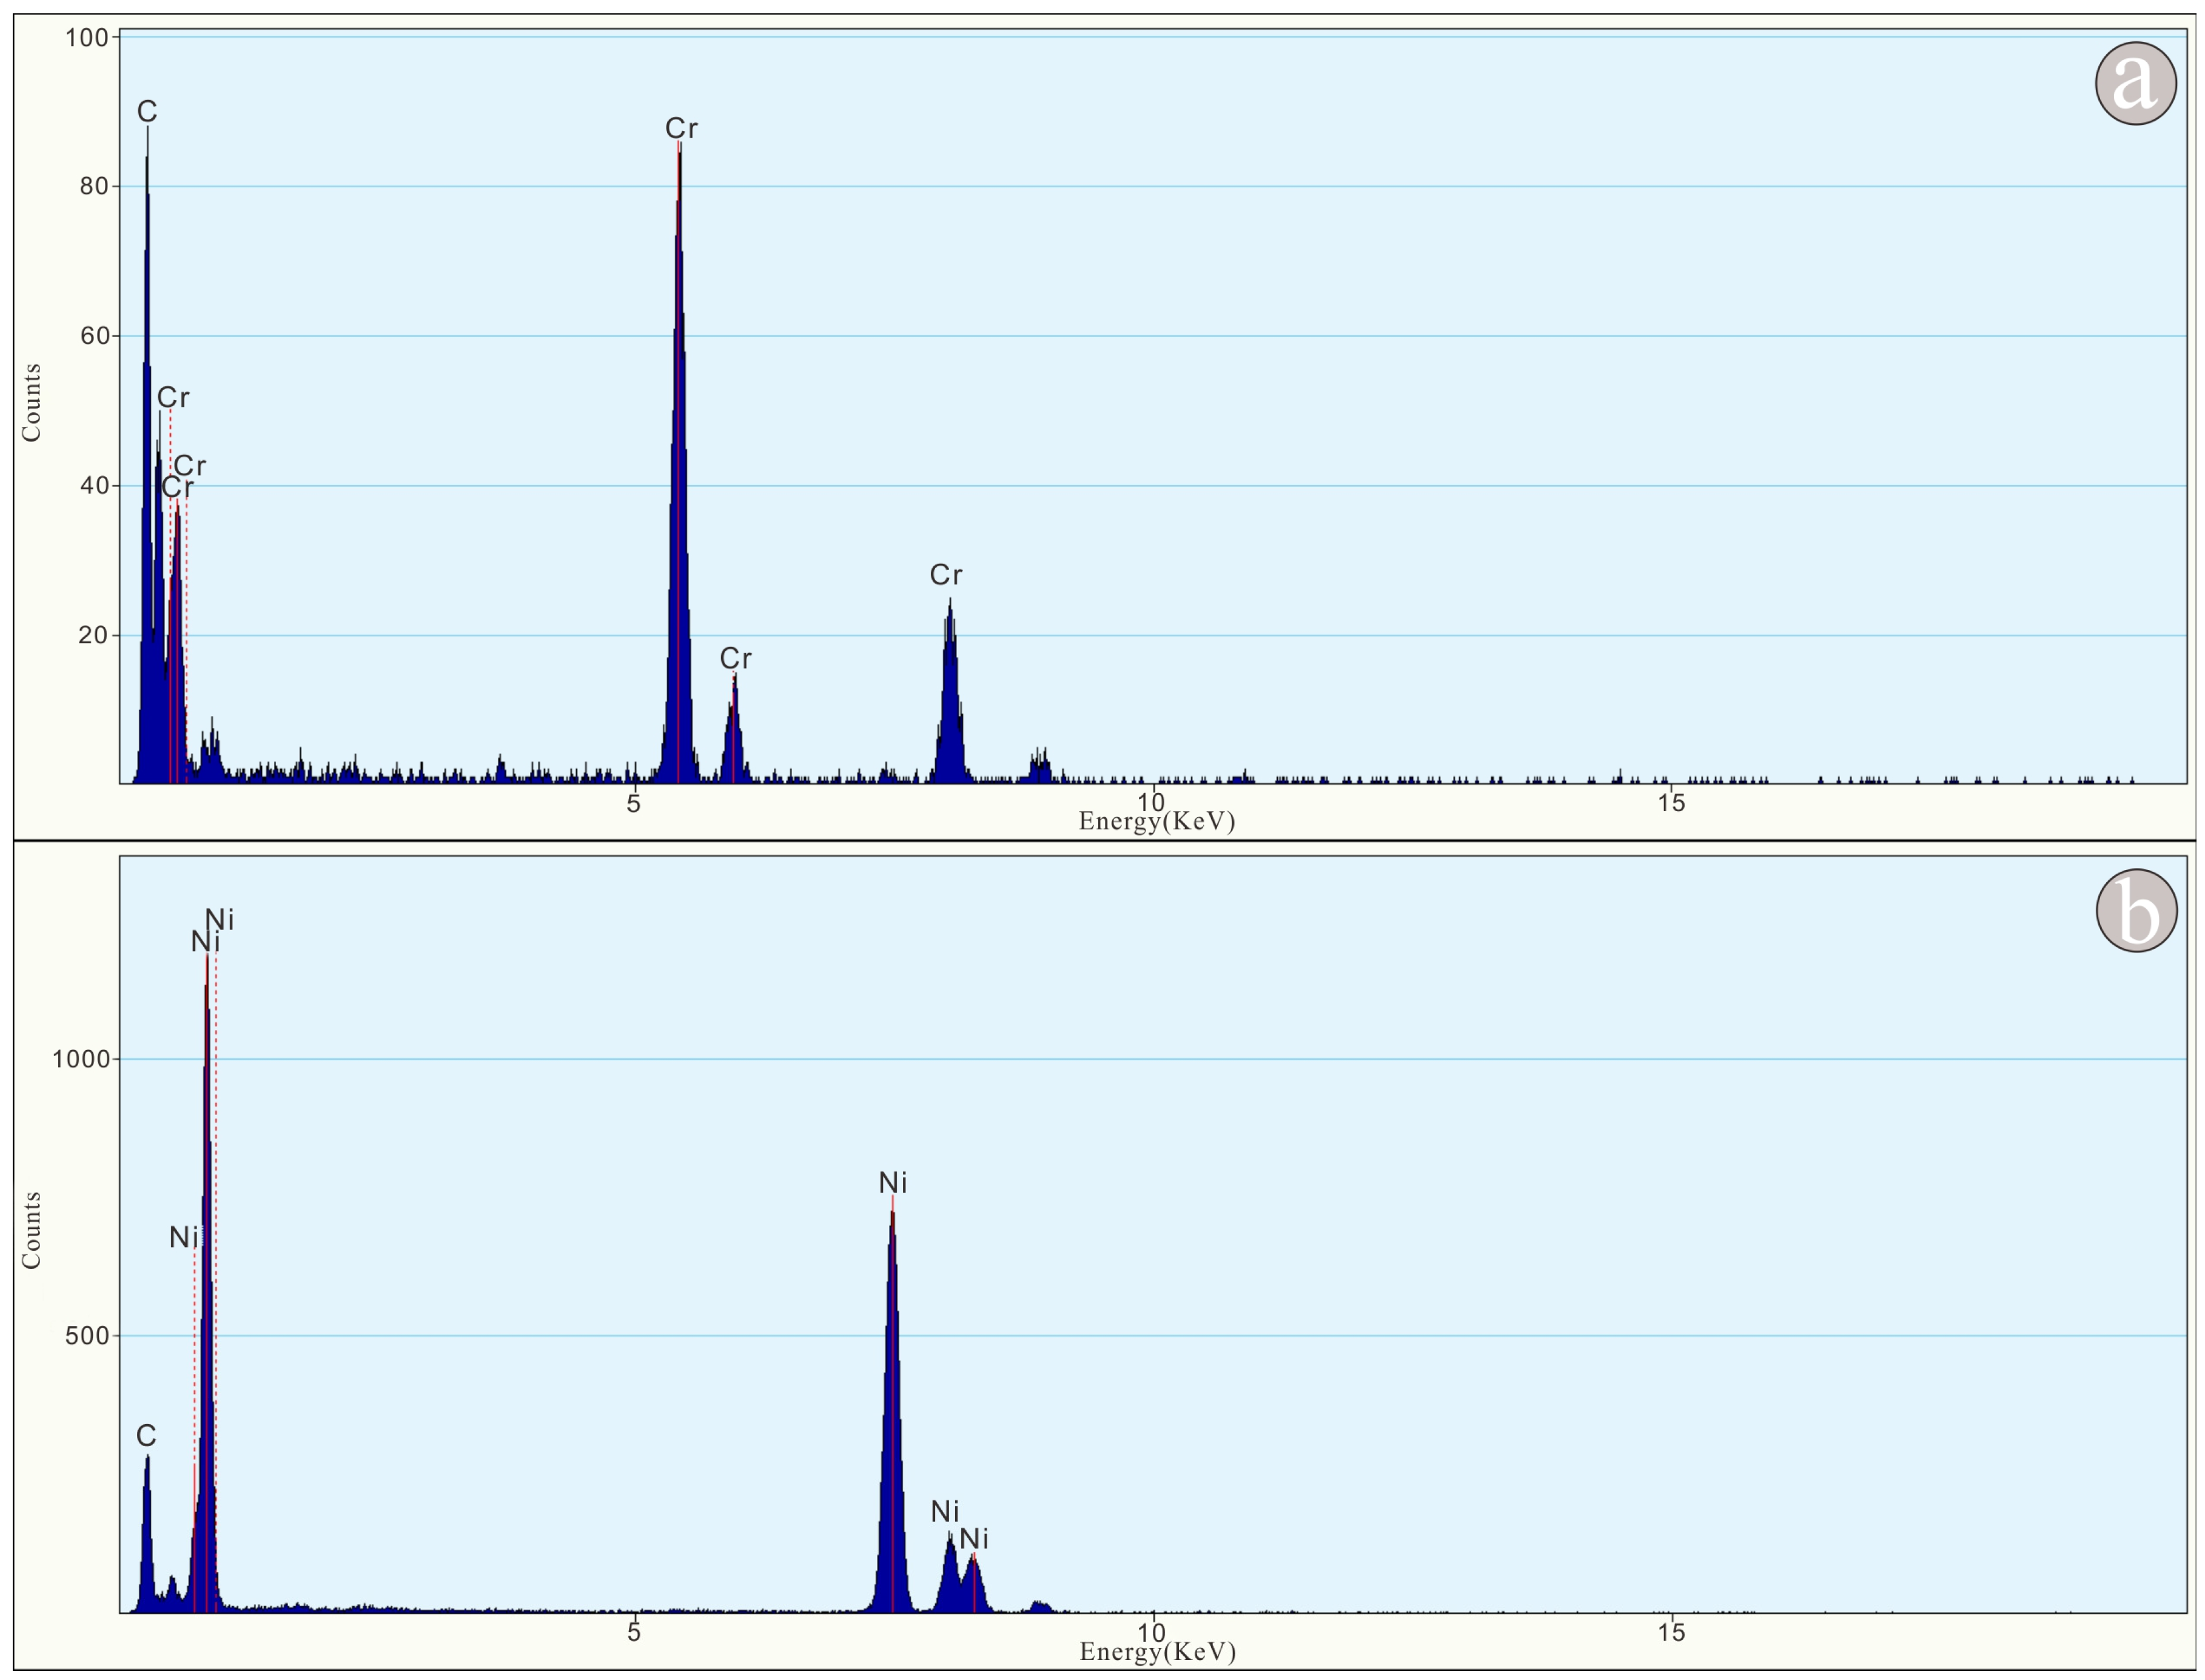Click the 'Energy(KeV)' axis title in panel a
The height and width of the screenshot is (1680, 2205).
1156,822
